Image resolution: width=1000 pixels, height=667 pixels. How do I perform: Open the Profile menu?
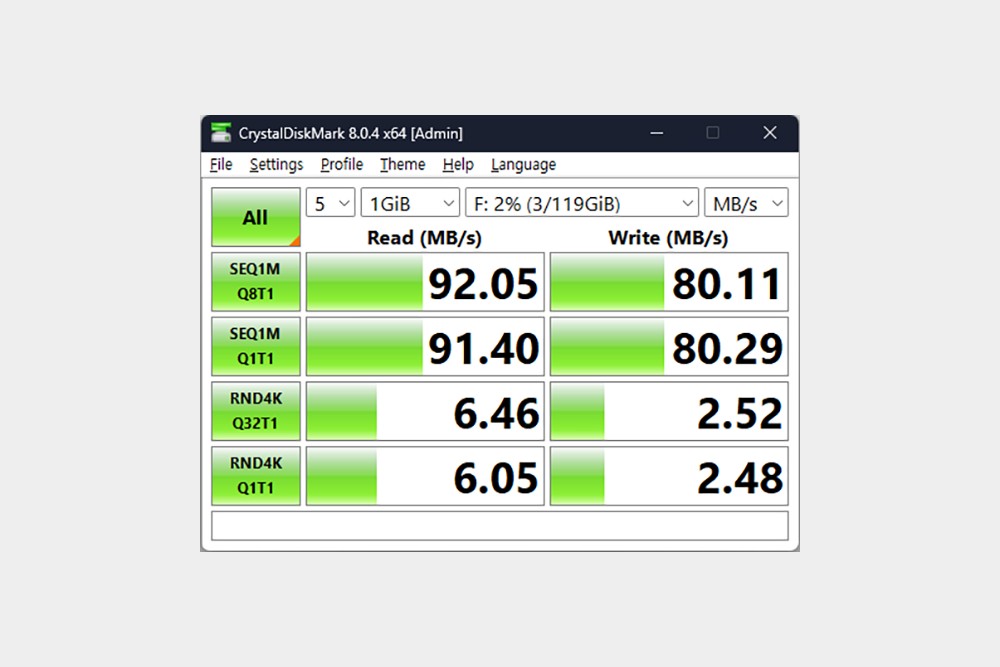[341, 165]
